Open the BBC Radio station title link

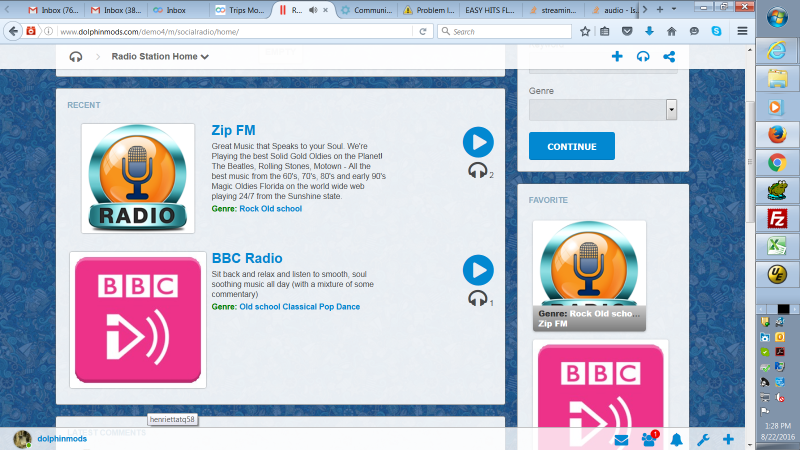[x=247, y=258]
